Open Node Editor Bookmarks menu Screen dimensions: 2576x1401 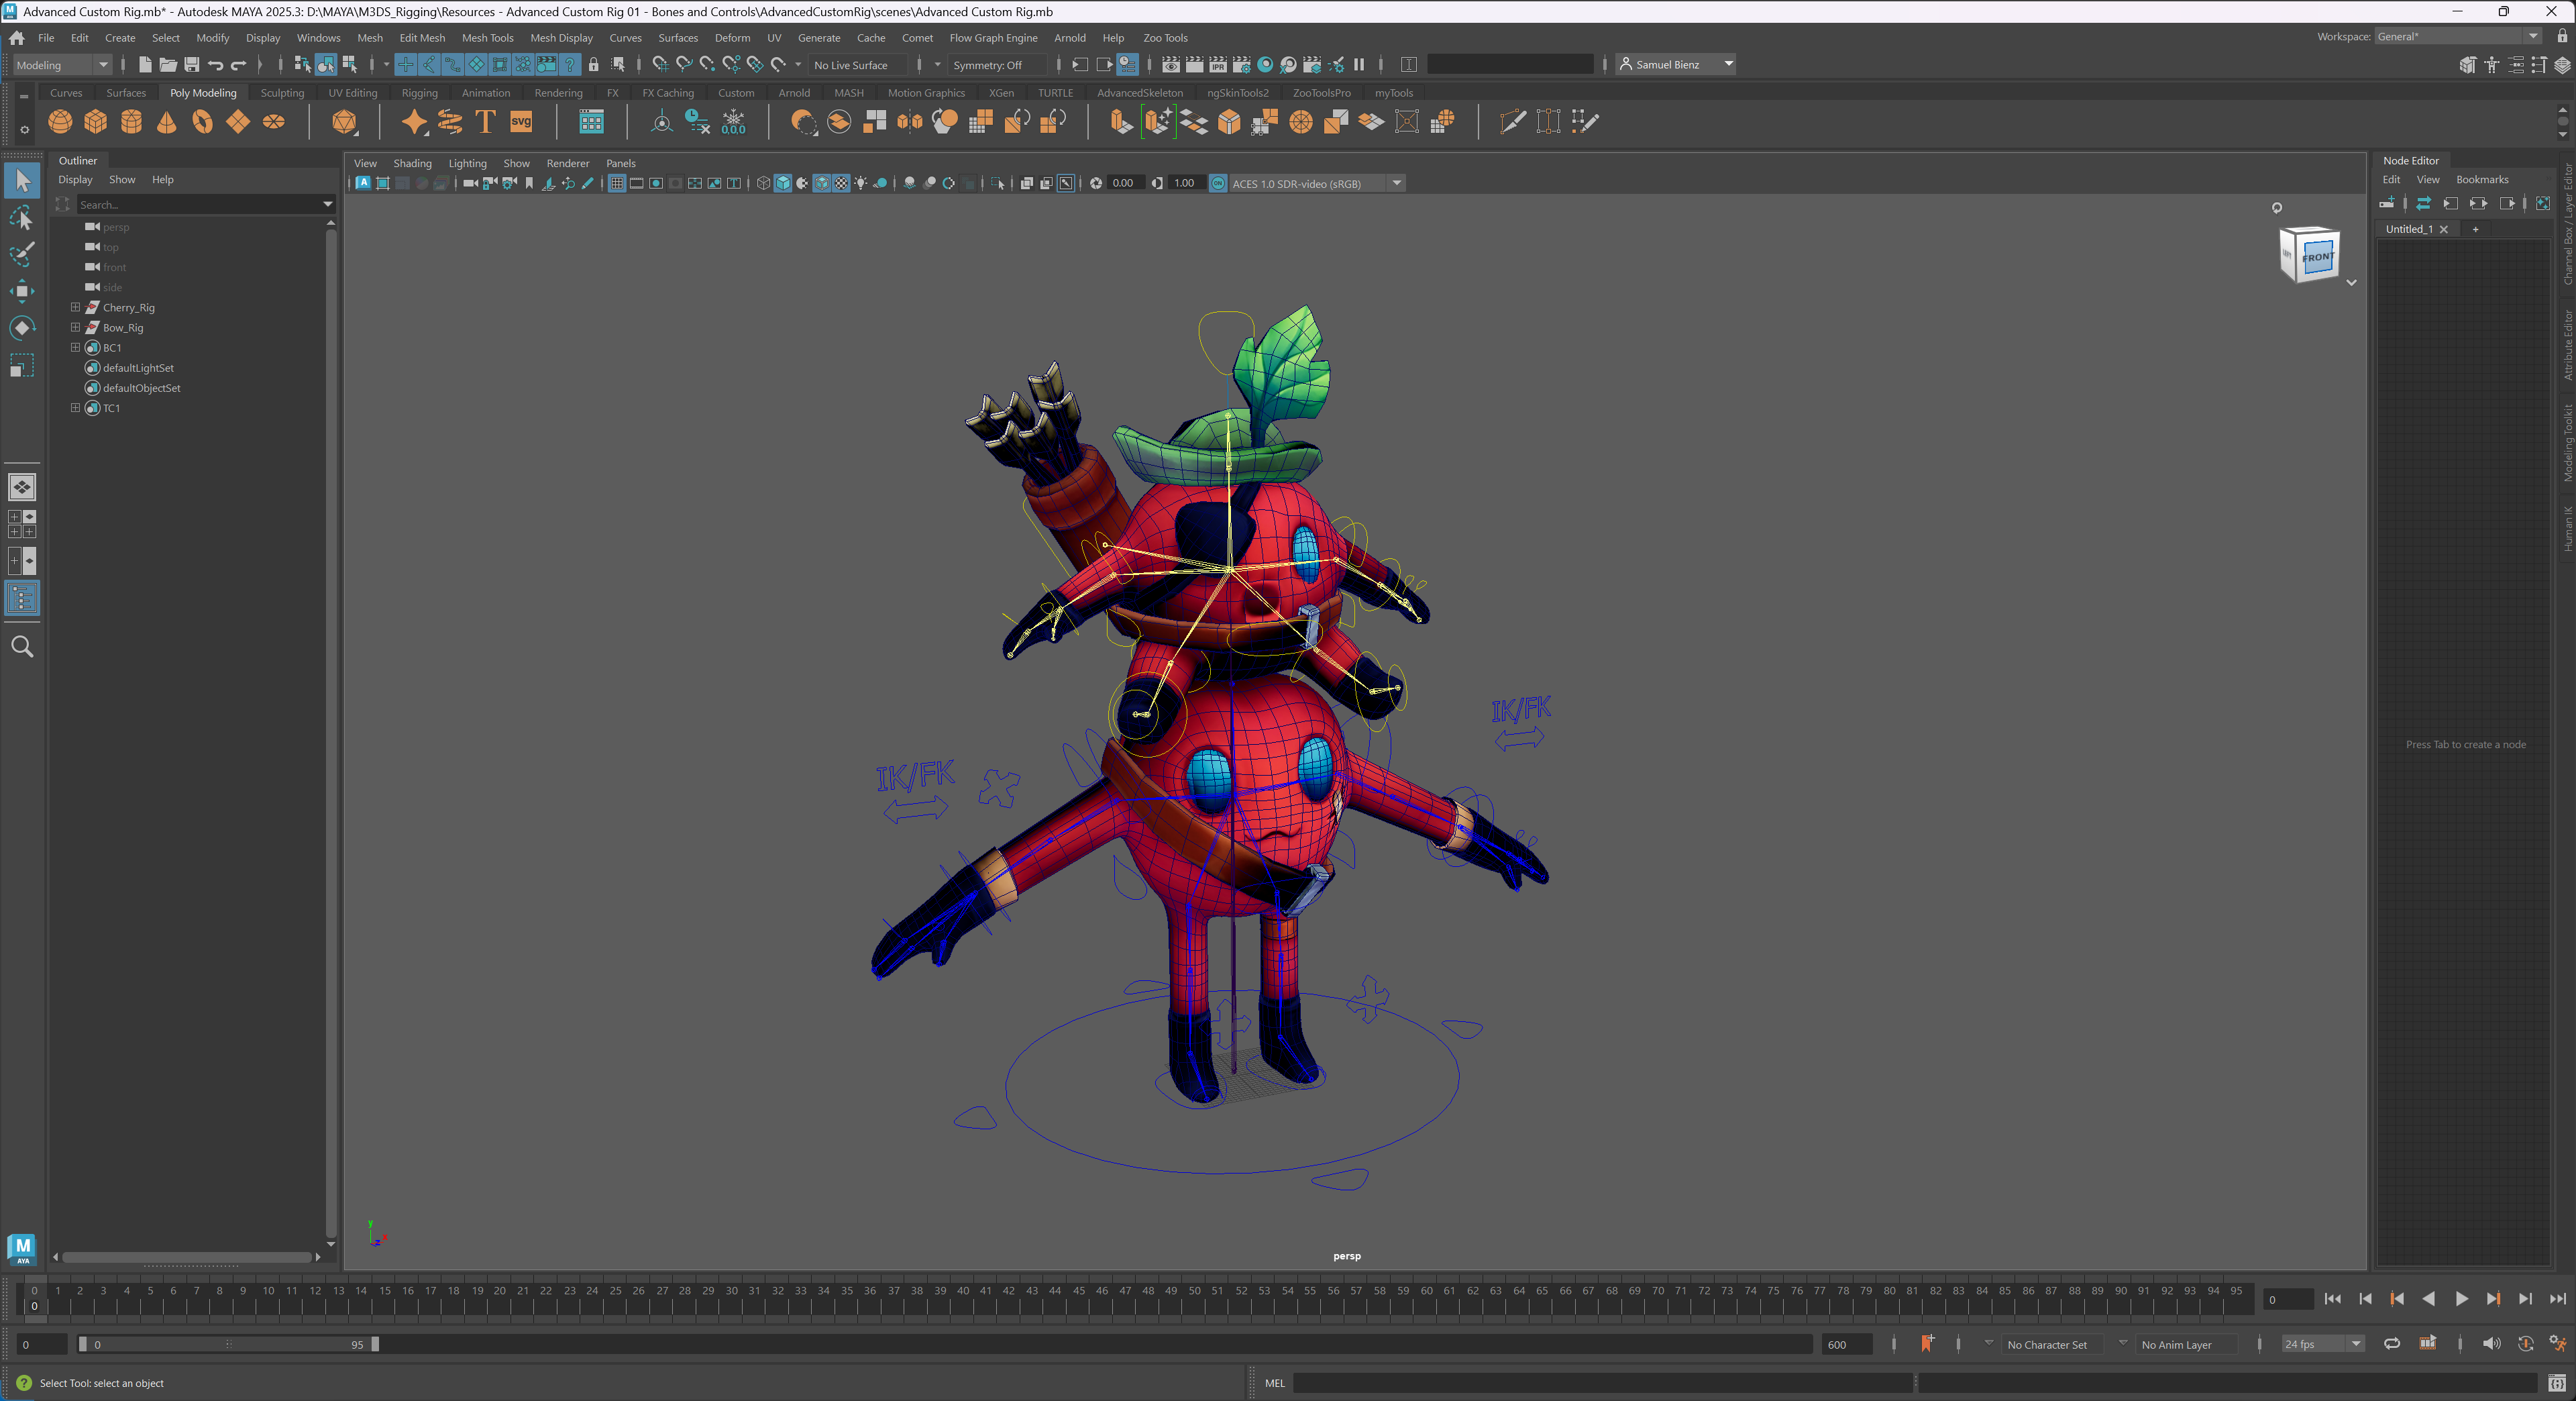click(2482, 180)
